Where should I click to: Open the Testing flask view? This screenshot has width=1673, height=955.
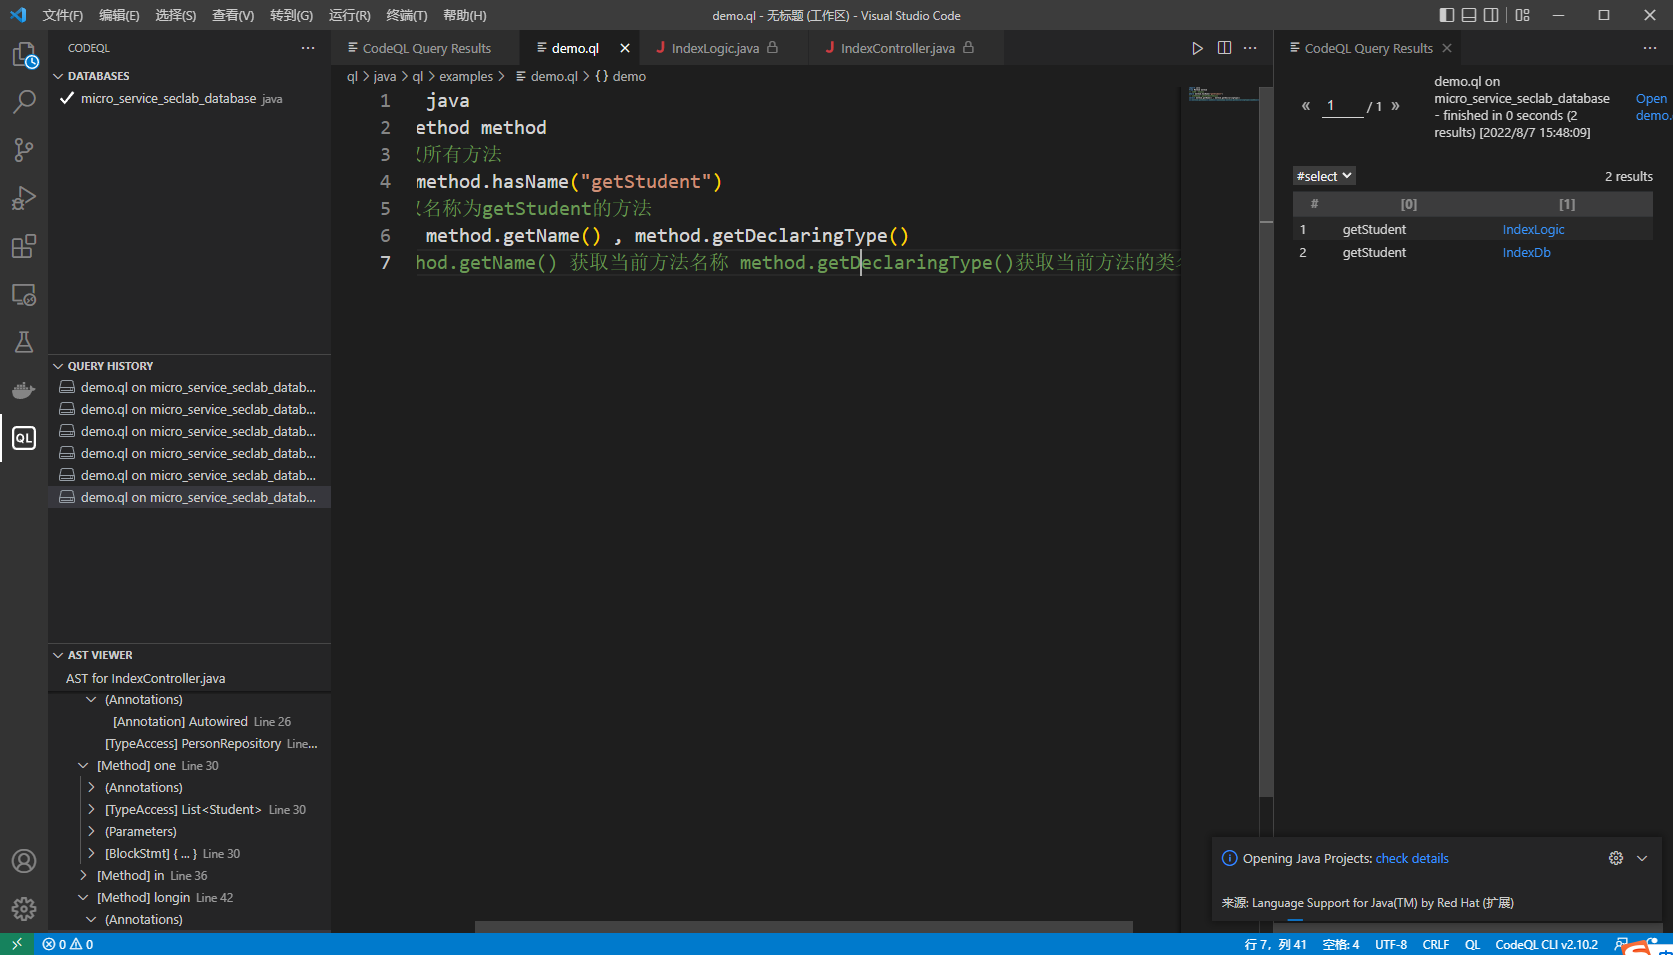coord(24,342)
